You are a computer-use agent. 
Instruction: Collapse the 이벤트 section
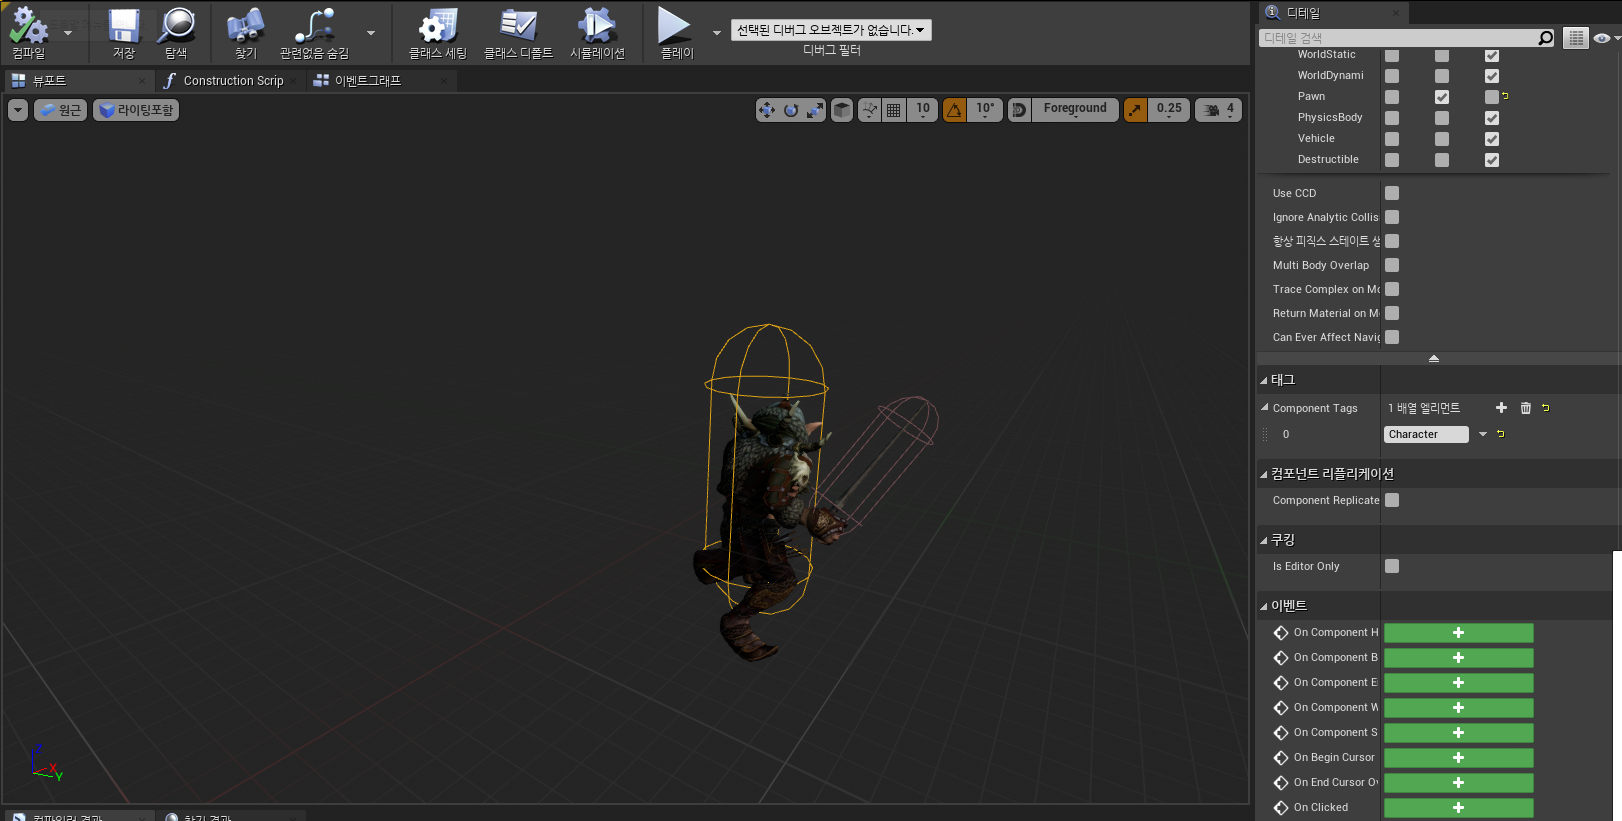click(x=1264, y=606)
